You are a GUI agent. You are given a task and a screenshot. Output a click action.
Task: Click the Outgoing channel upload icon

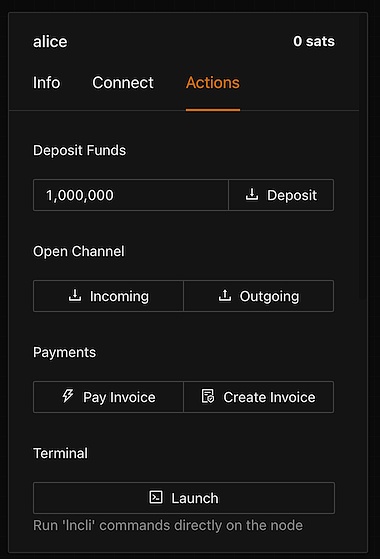[x=225, y=295]
